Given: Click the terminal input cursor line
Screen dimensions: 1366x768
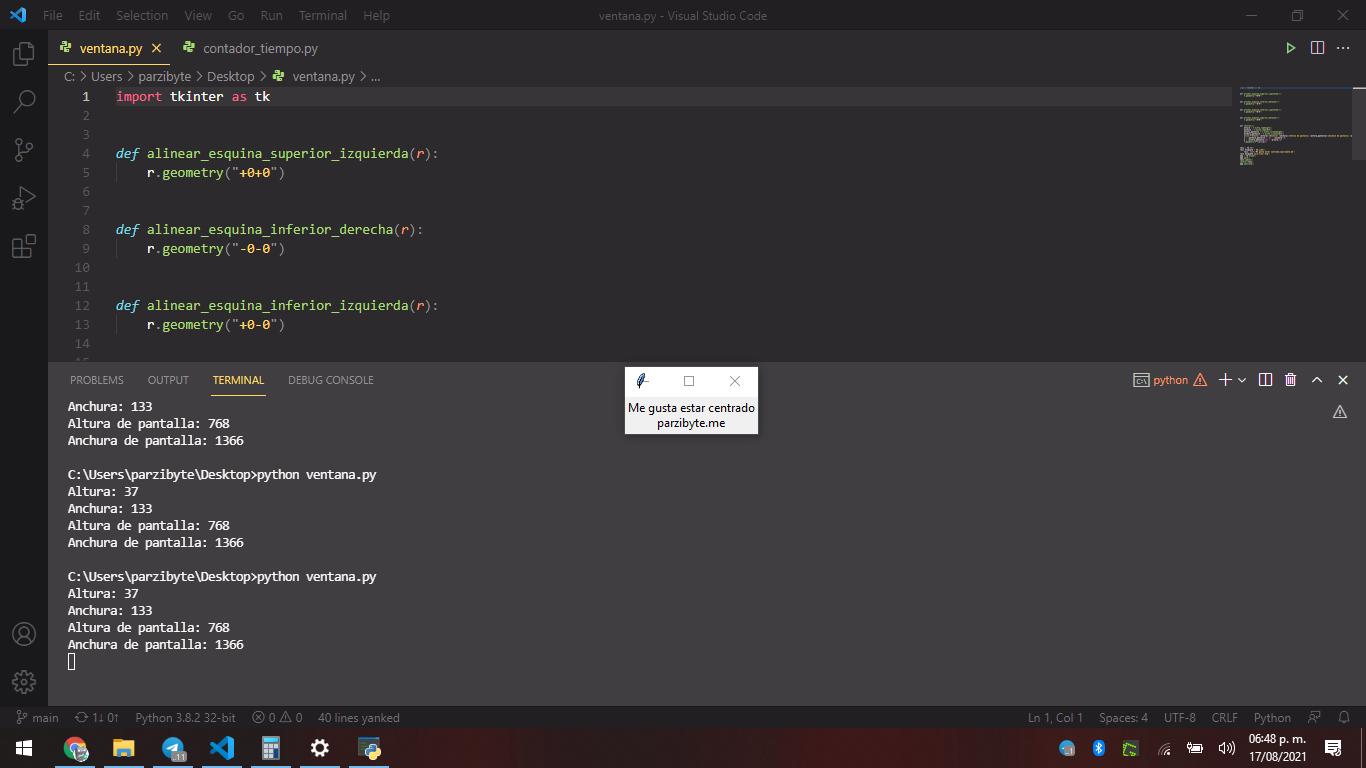Looking at the screenshot, I should tap(71, 662).
